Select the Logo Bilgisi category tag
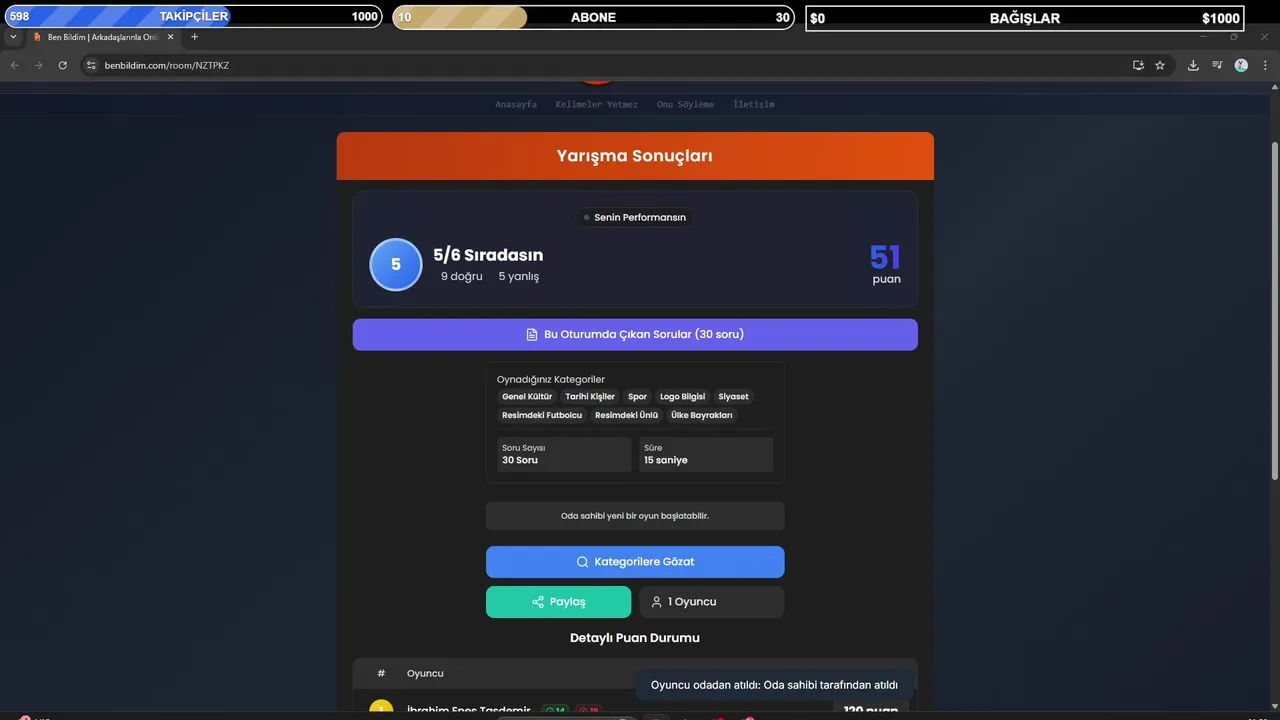This screenshot has height=720, width=1280. (683, 397)
